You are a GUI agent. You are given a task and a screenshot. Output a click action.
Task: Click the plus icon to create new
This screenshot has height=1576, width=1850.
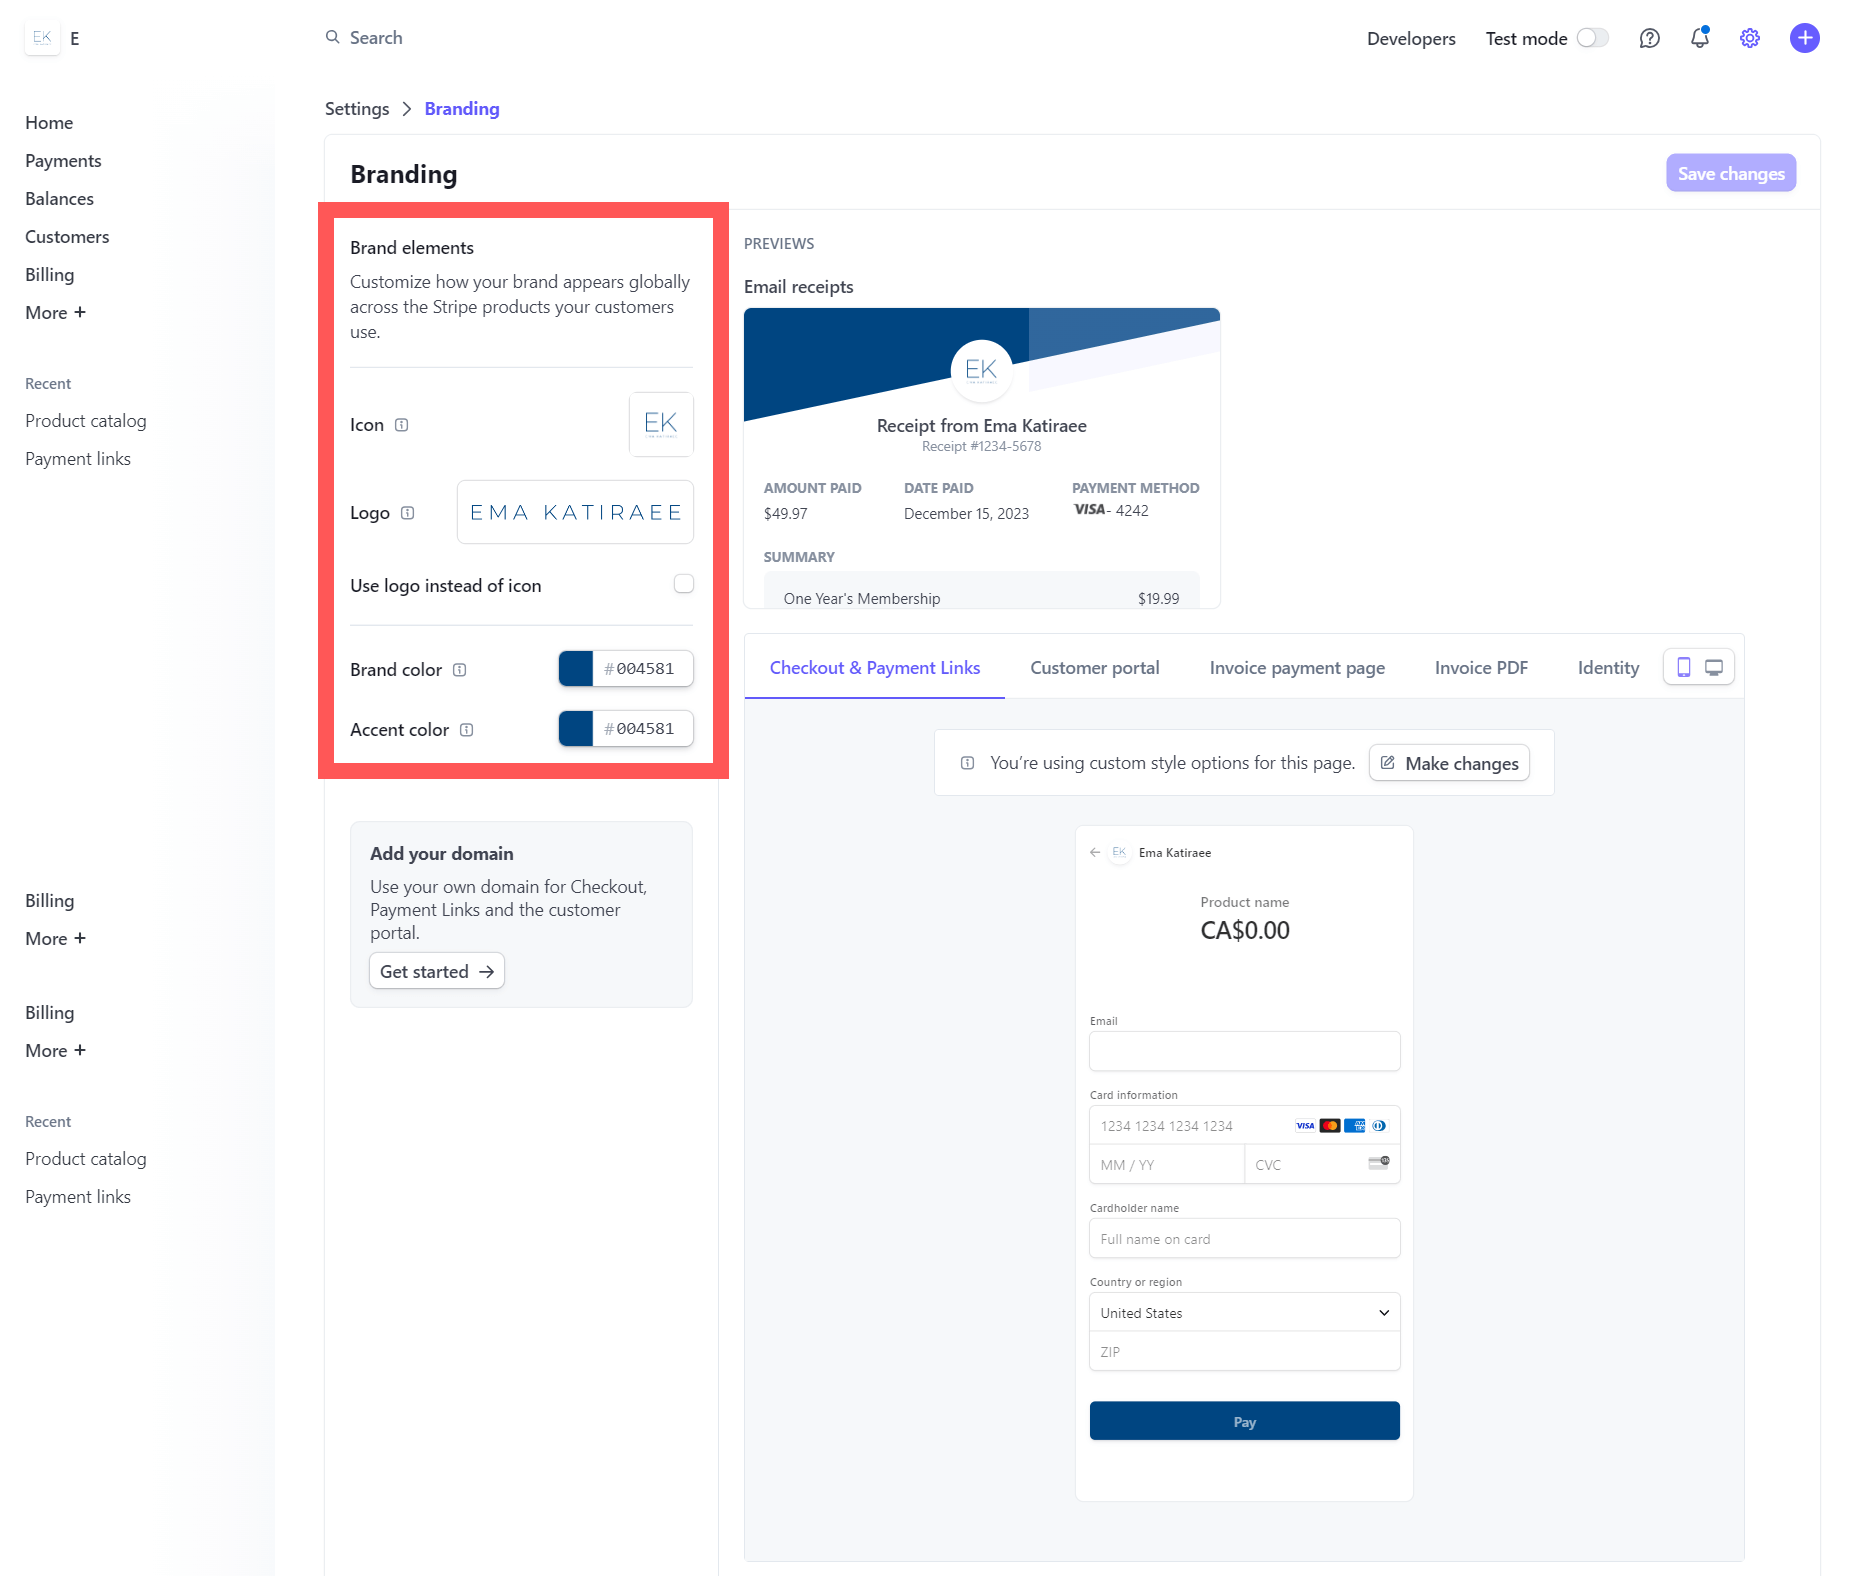pos(1805,38)
